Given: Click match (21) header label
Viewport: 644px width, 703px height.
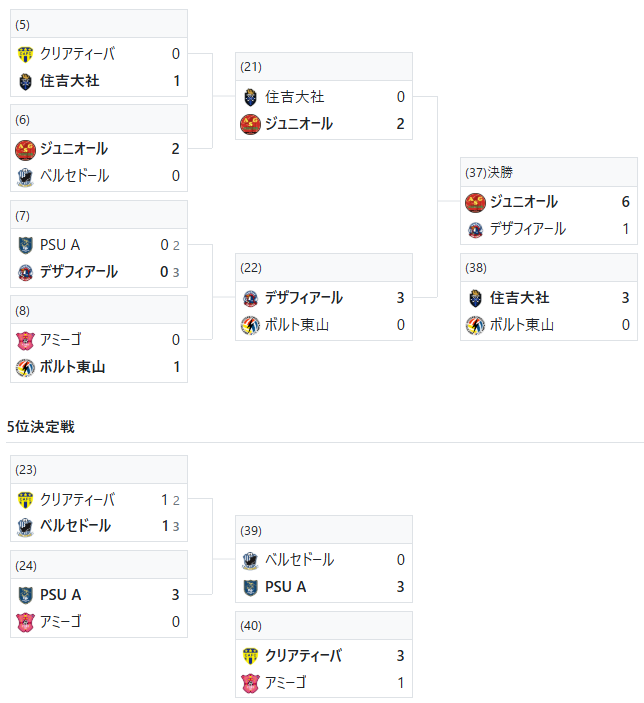Looking at the screenshot, I should [251, 67].
